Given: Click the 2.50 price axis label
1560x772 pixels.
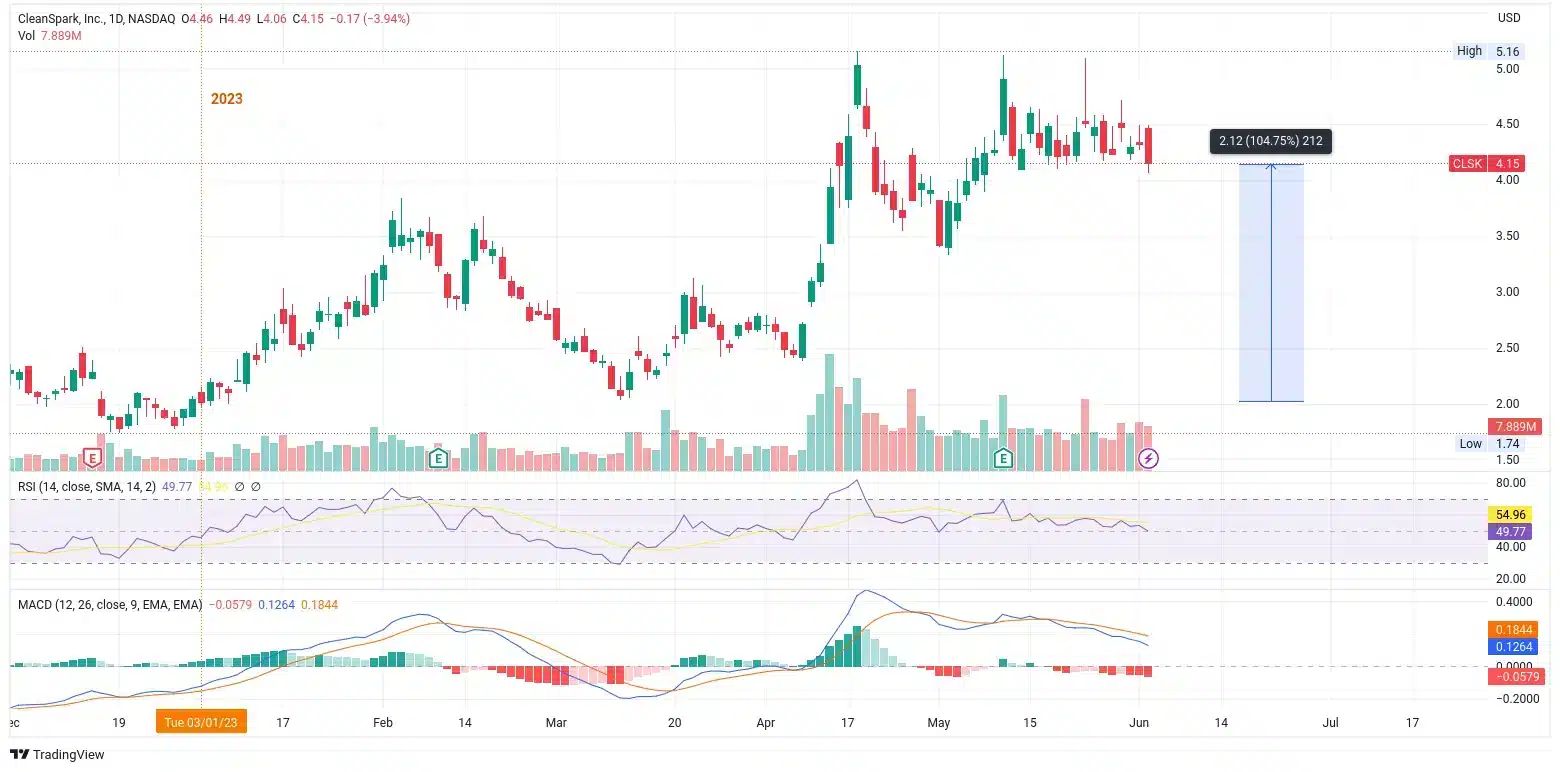Looking at the screenshot, I should tap(1508, 348).
